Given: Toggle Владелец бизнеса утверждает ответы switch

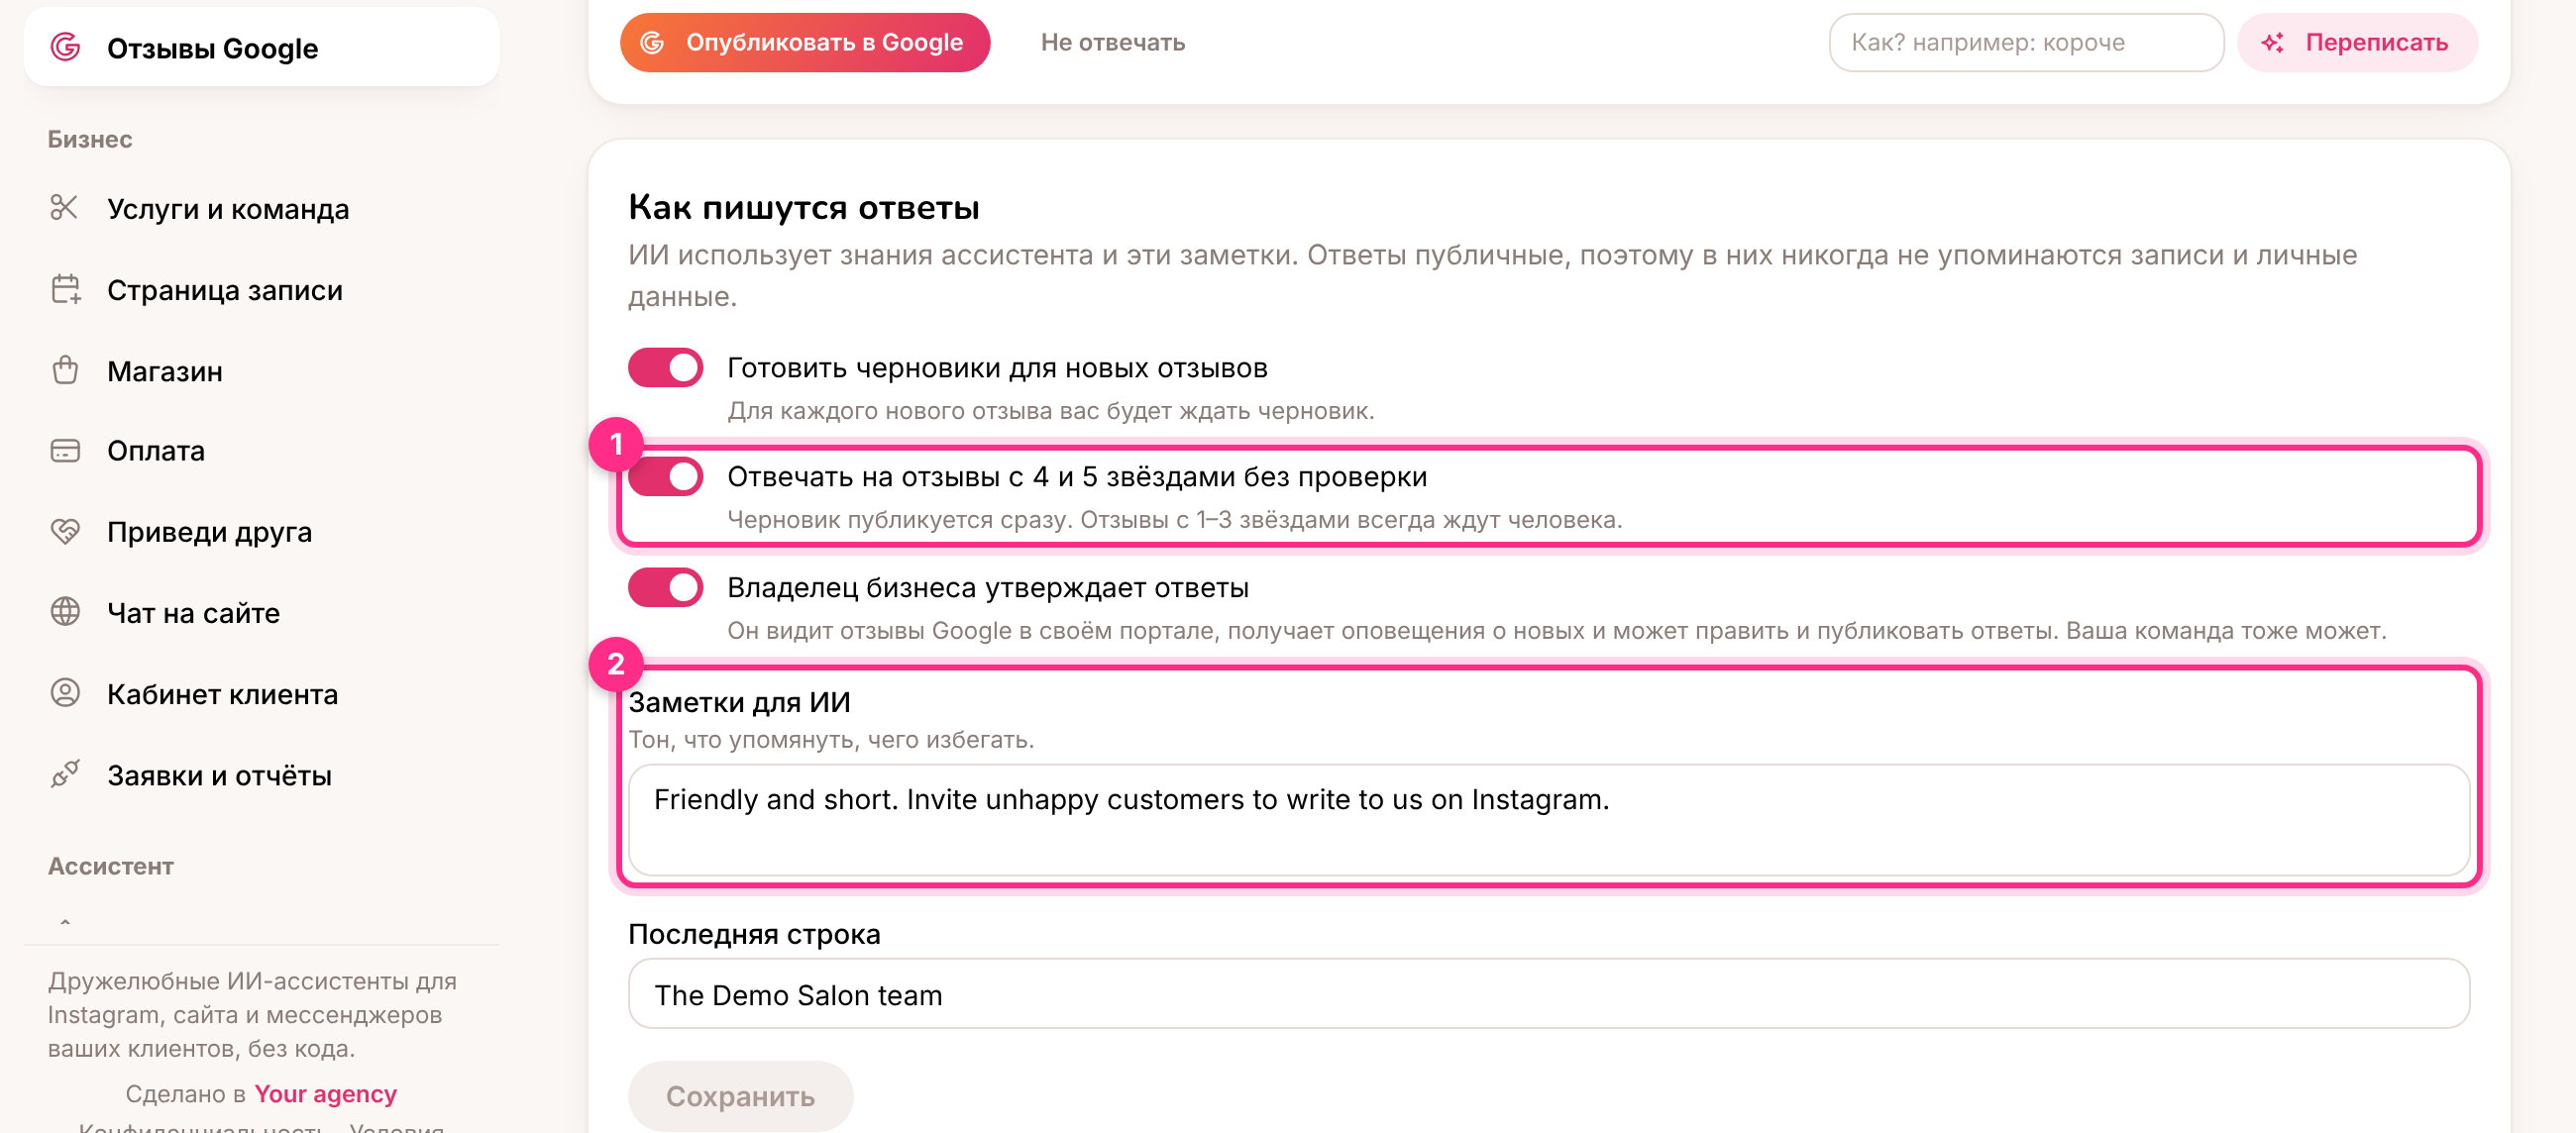Looking at the screenshot, I should tap(665, 587).
